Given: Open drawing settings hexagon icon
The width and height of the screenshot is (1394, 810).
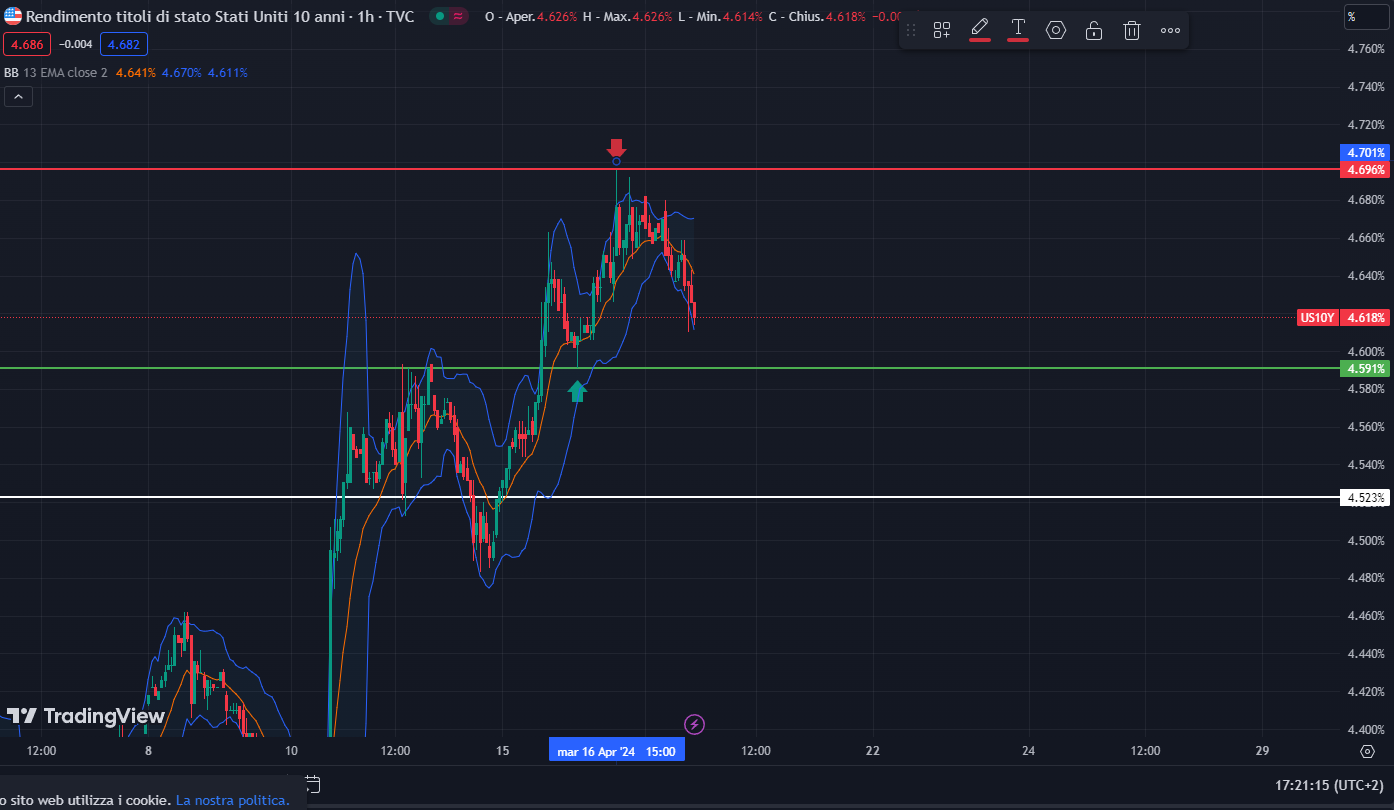Looking at the screenshot, I should (1056, 30).
